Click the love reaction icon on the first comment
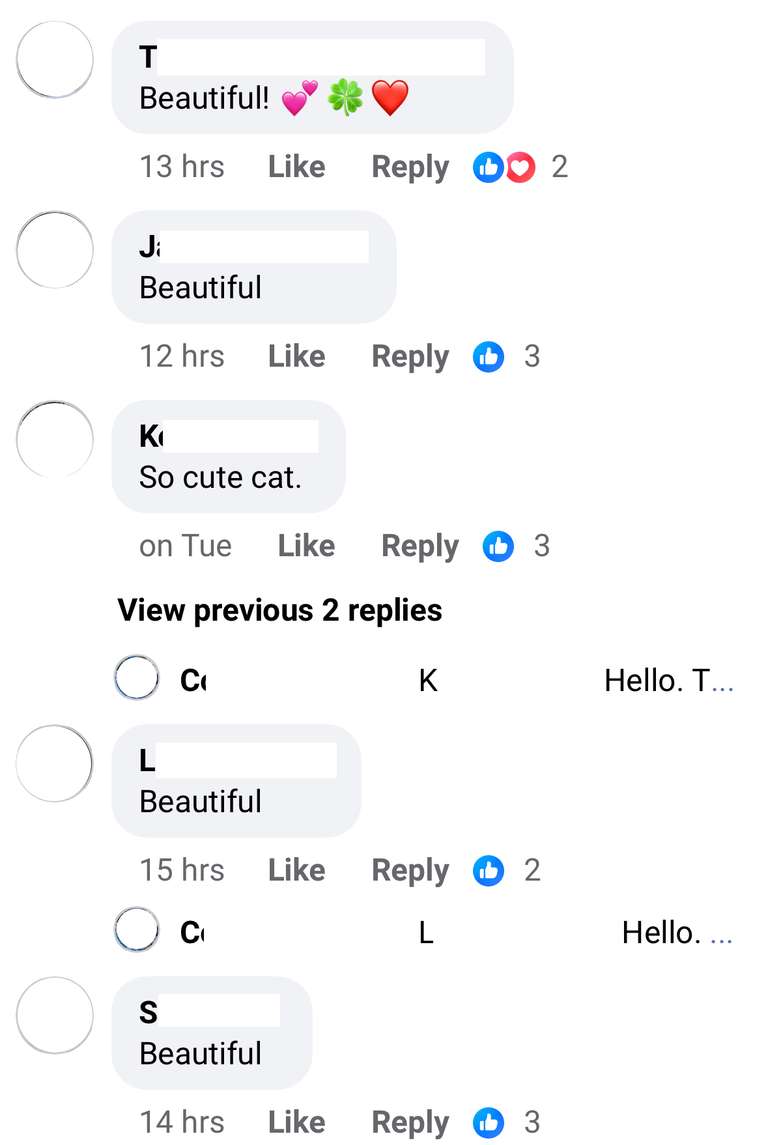768x1145 pixels. click(518, 167)
